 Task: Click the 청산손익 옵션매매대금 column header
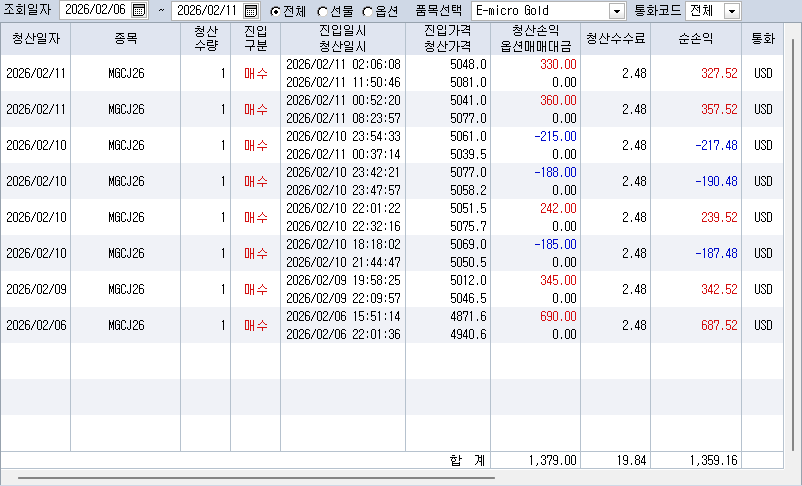(536, 38)
